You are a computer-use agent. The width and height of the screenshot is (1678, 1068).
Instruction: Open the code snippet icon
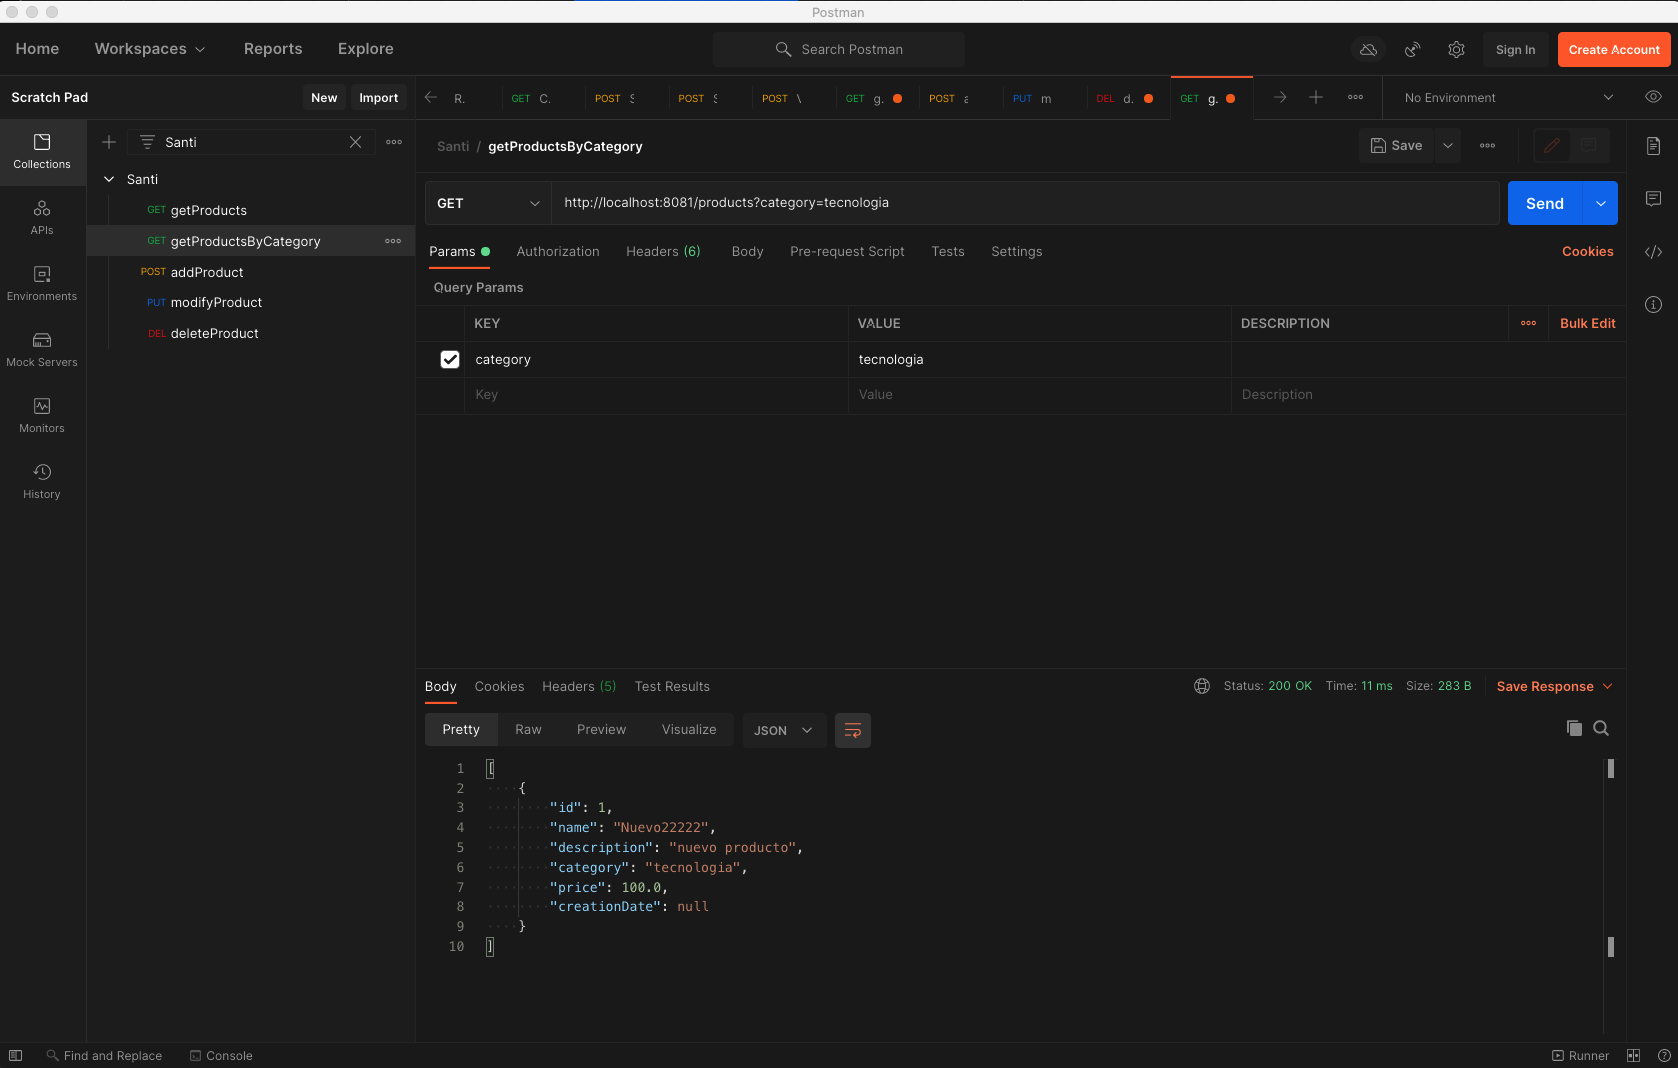click(x=1653, y=252)
